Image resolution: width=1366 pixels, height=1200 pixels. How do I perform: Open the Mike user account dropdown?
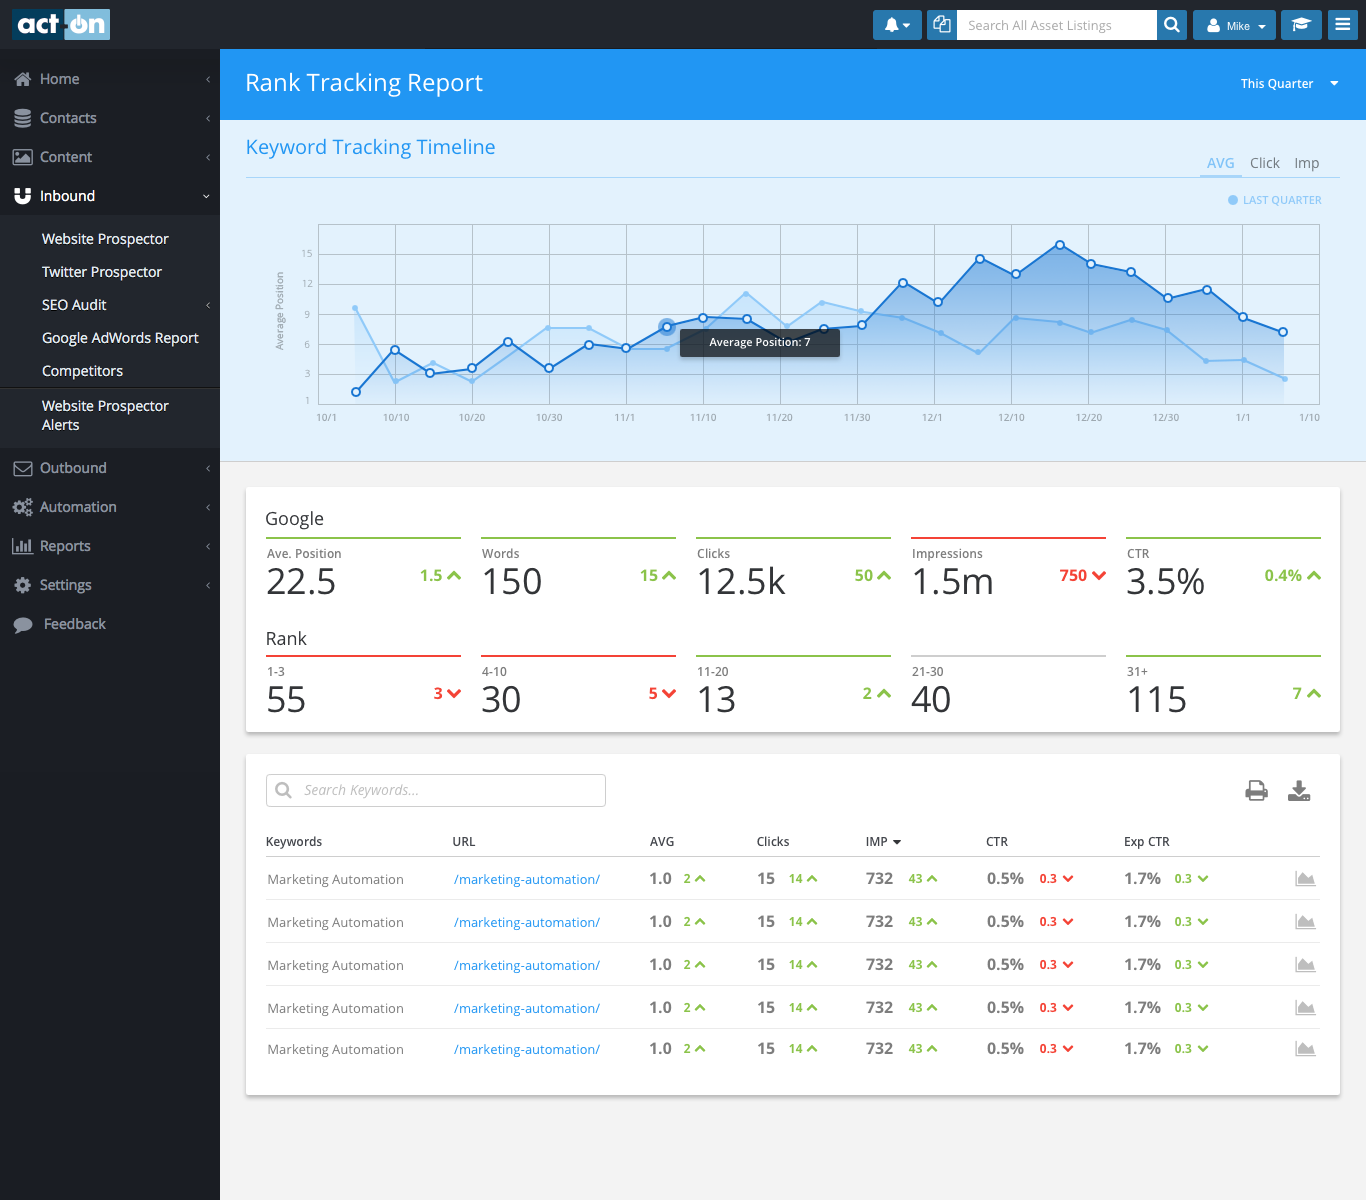pyautogui.click(x=1234, y=26)
